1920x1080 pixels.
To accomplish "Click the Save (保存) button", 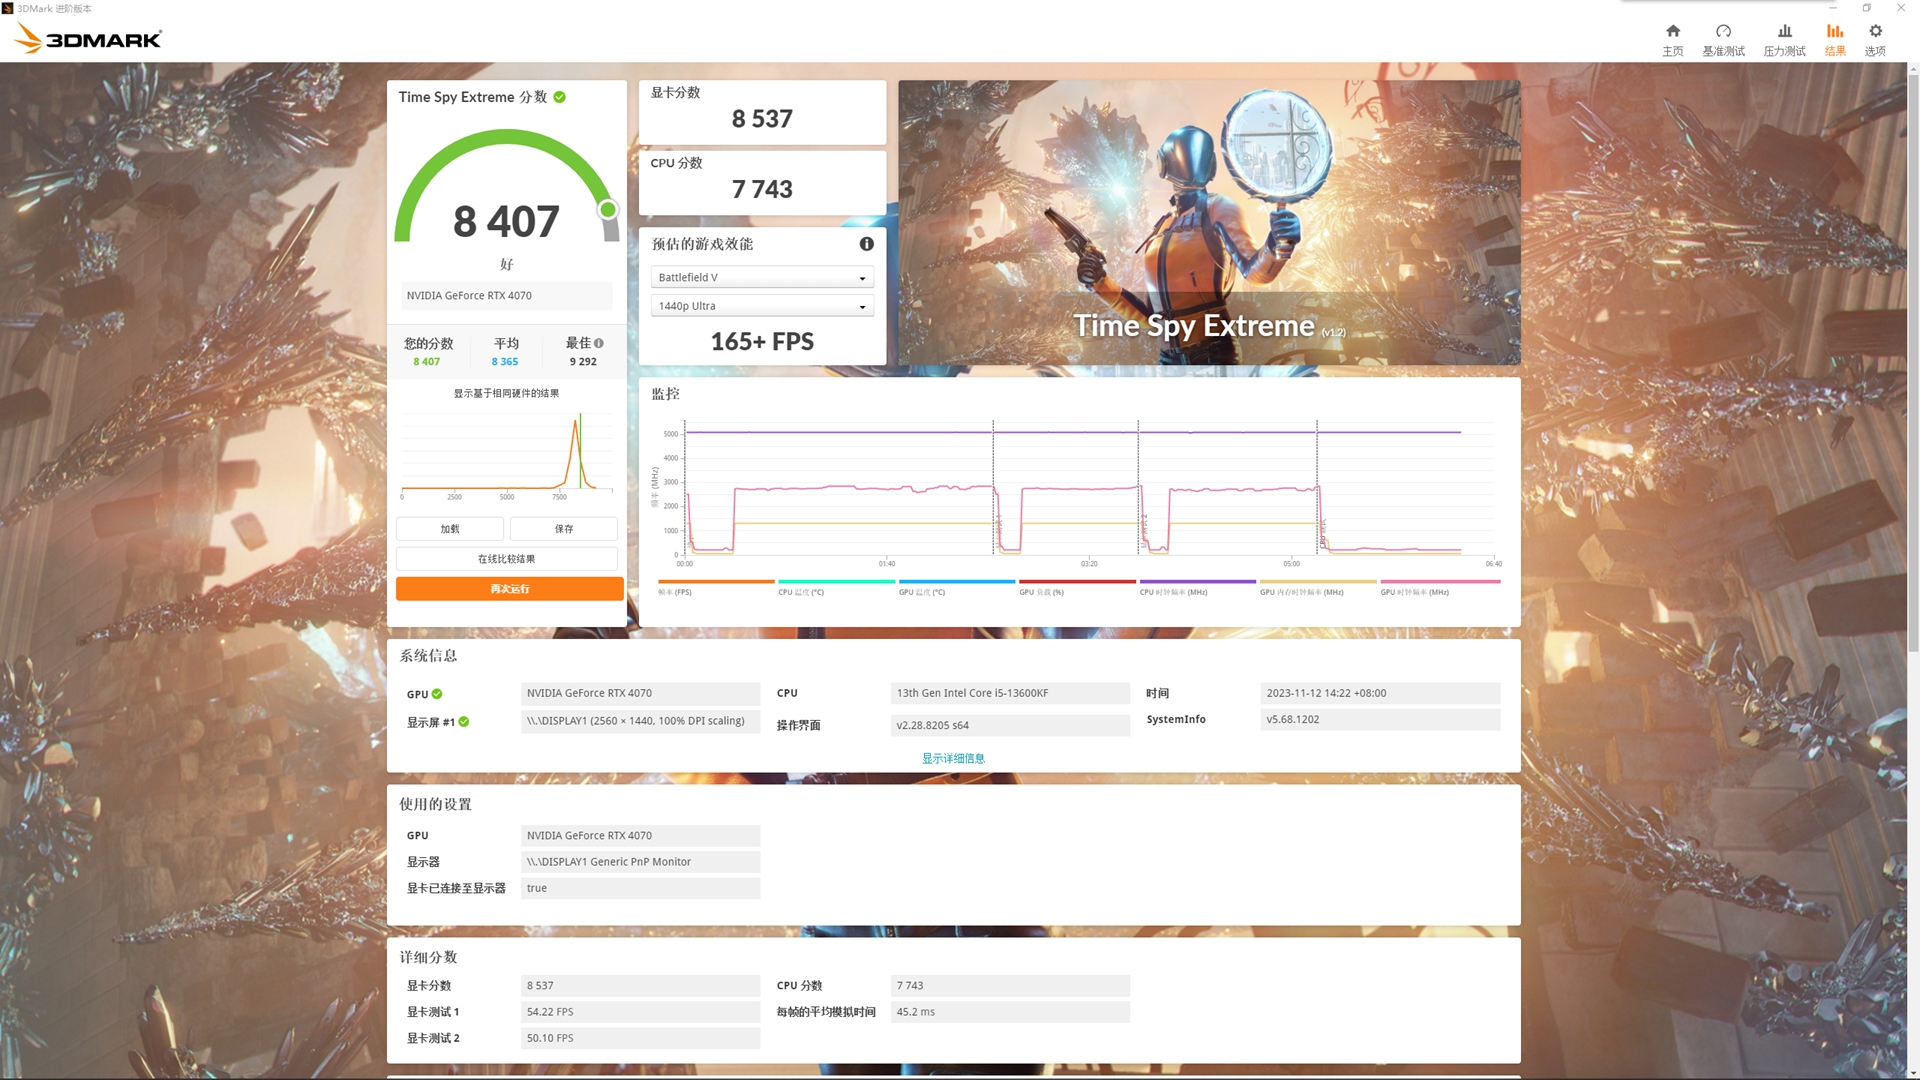I will (x=564, y=529).
